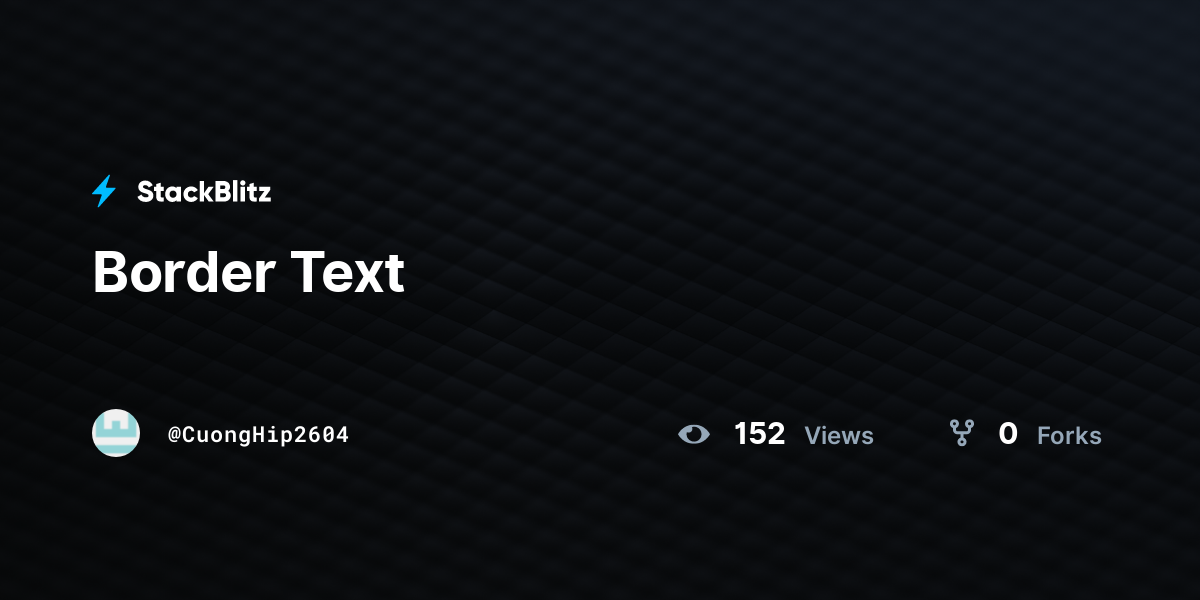This screenshot has width=1200, height=600.
Task: Click the StackBlitz wordmark text
Action: click(204, 192)
